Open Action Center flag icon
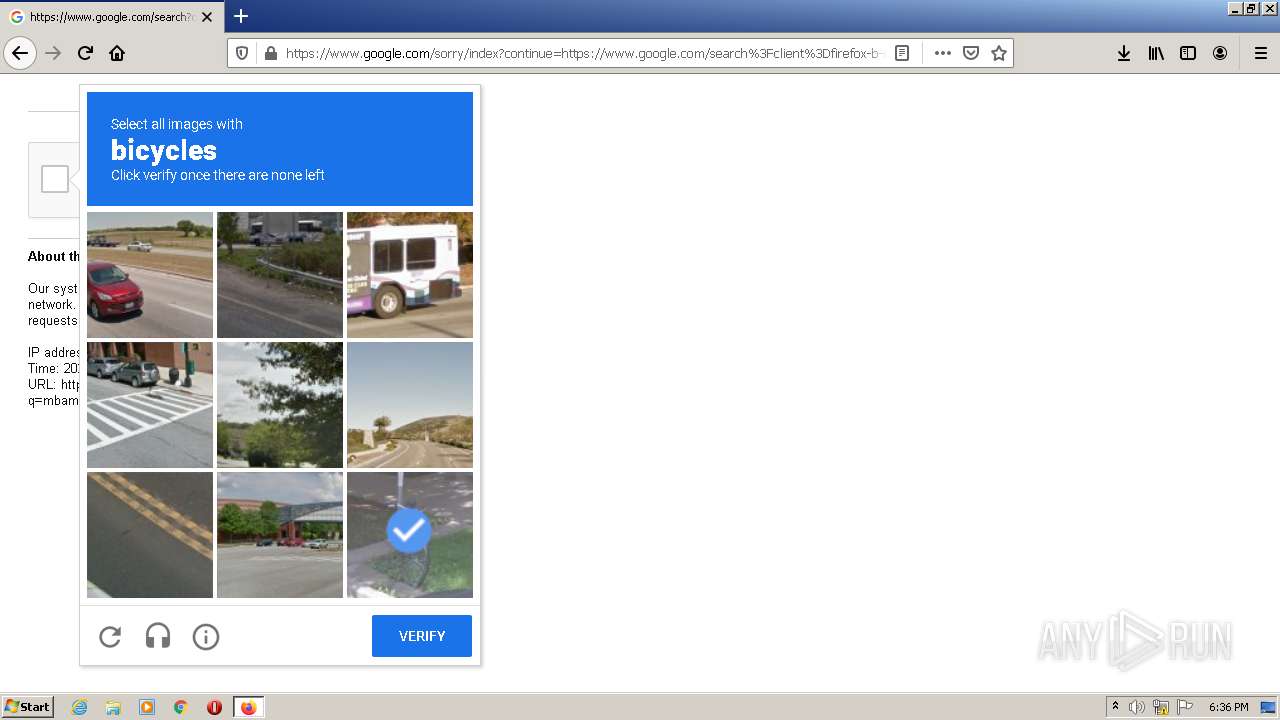The image size is (1280, 720). click(x=1185, y=707)
